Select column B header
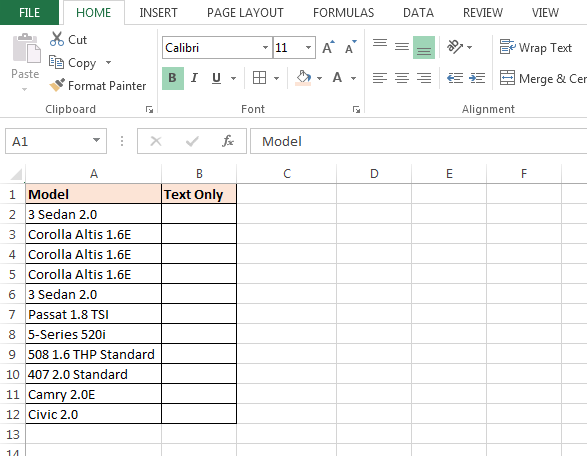Screen dimensions: 587x456 pos(199,174)
